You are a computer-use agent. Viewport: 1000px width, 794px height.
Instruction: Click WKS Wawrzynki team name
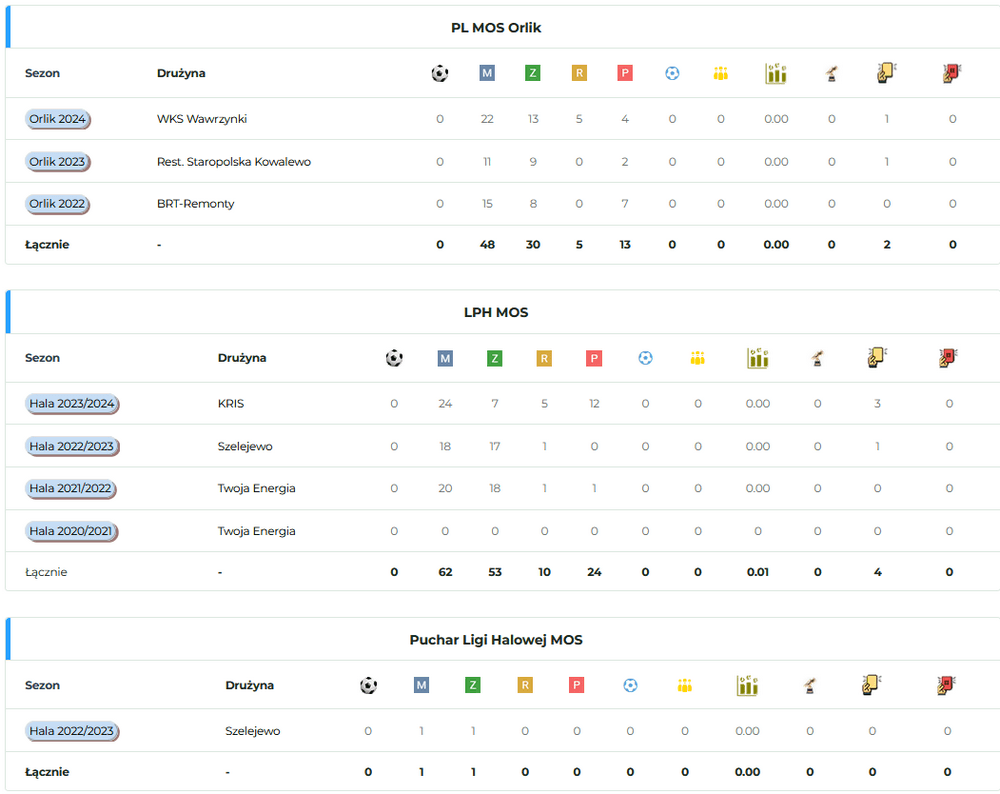point(202,119)
